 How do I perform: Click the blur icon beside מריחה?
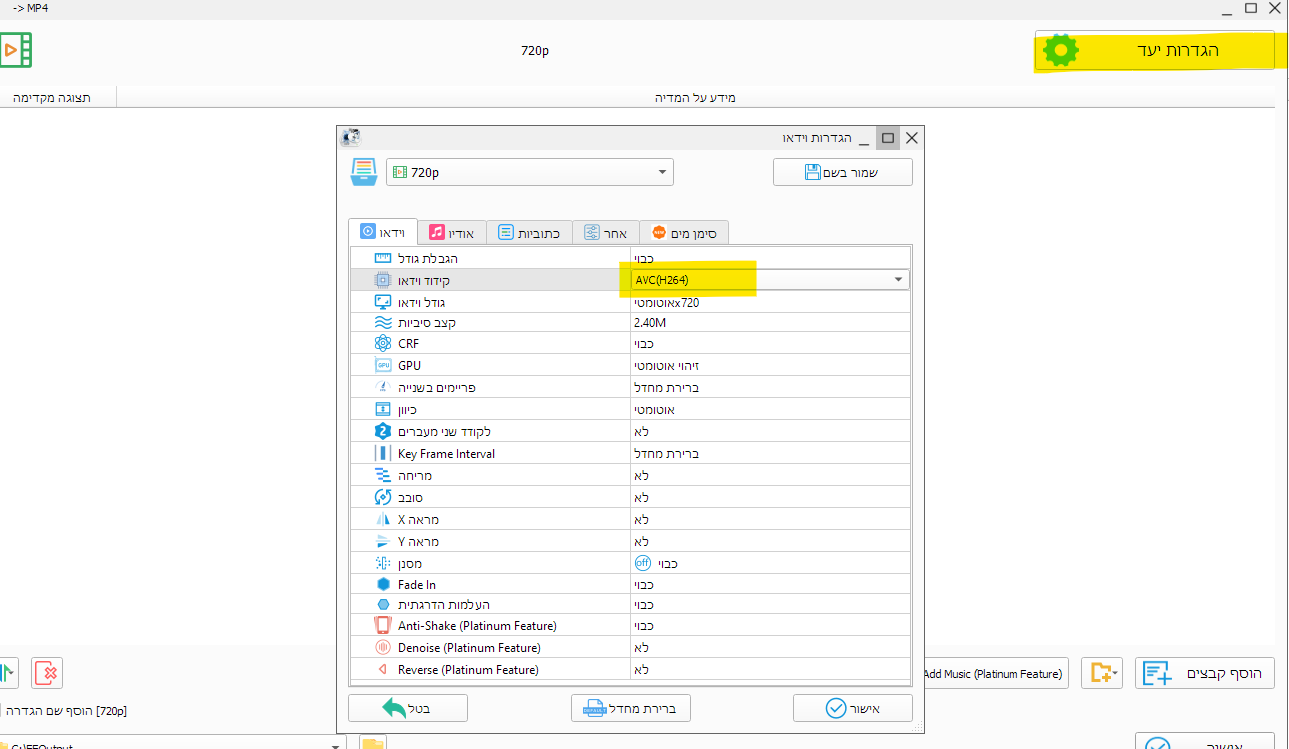click(384, 475)
